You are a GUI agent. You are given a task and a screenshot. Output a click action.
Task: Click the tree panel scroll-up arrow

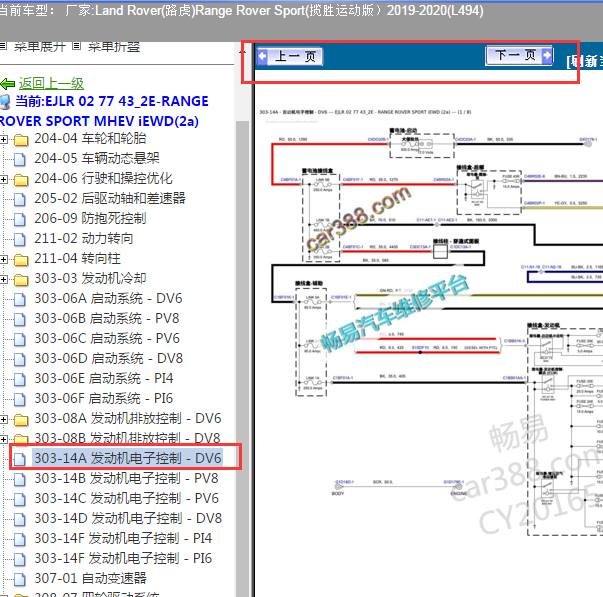(x=243, y=51)
